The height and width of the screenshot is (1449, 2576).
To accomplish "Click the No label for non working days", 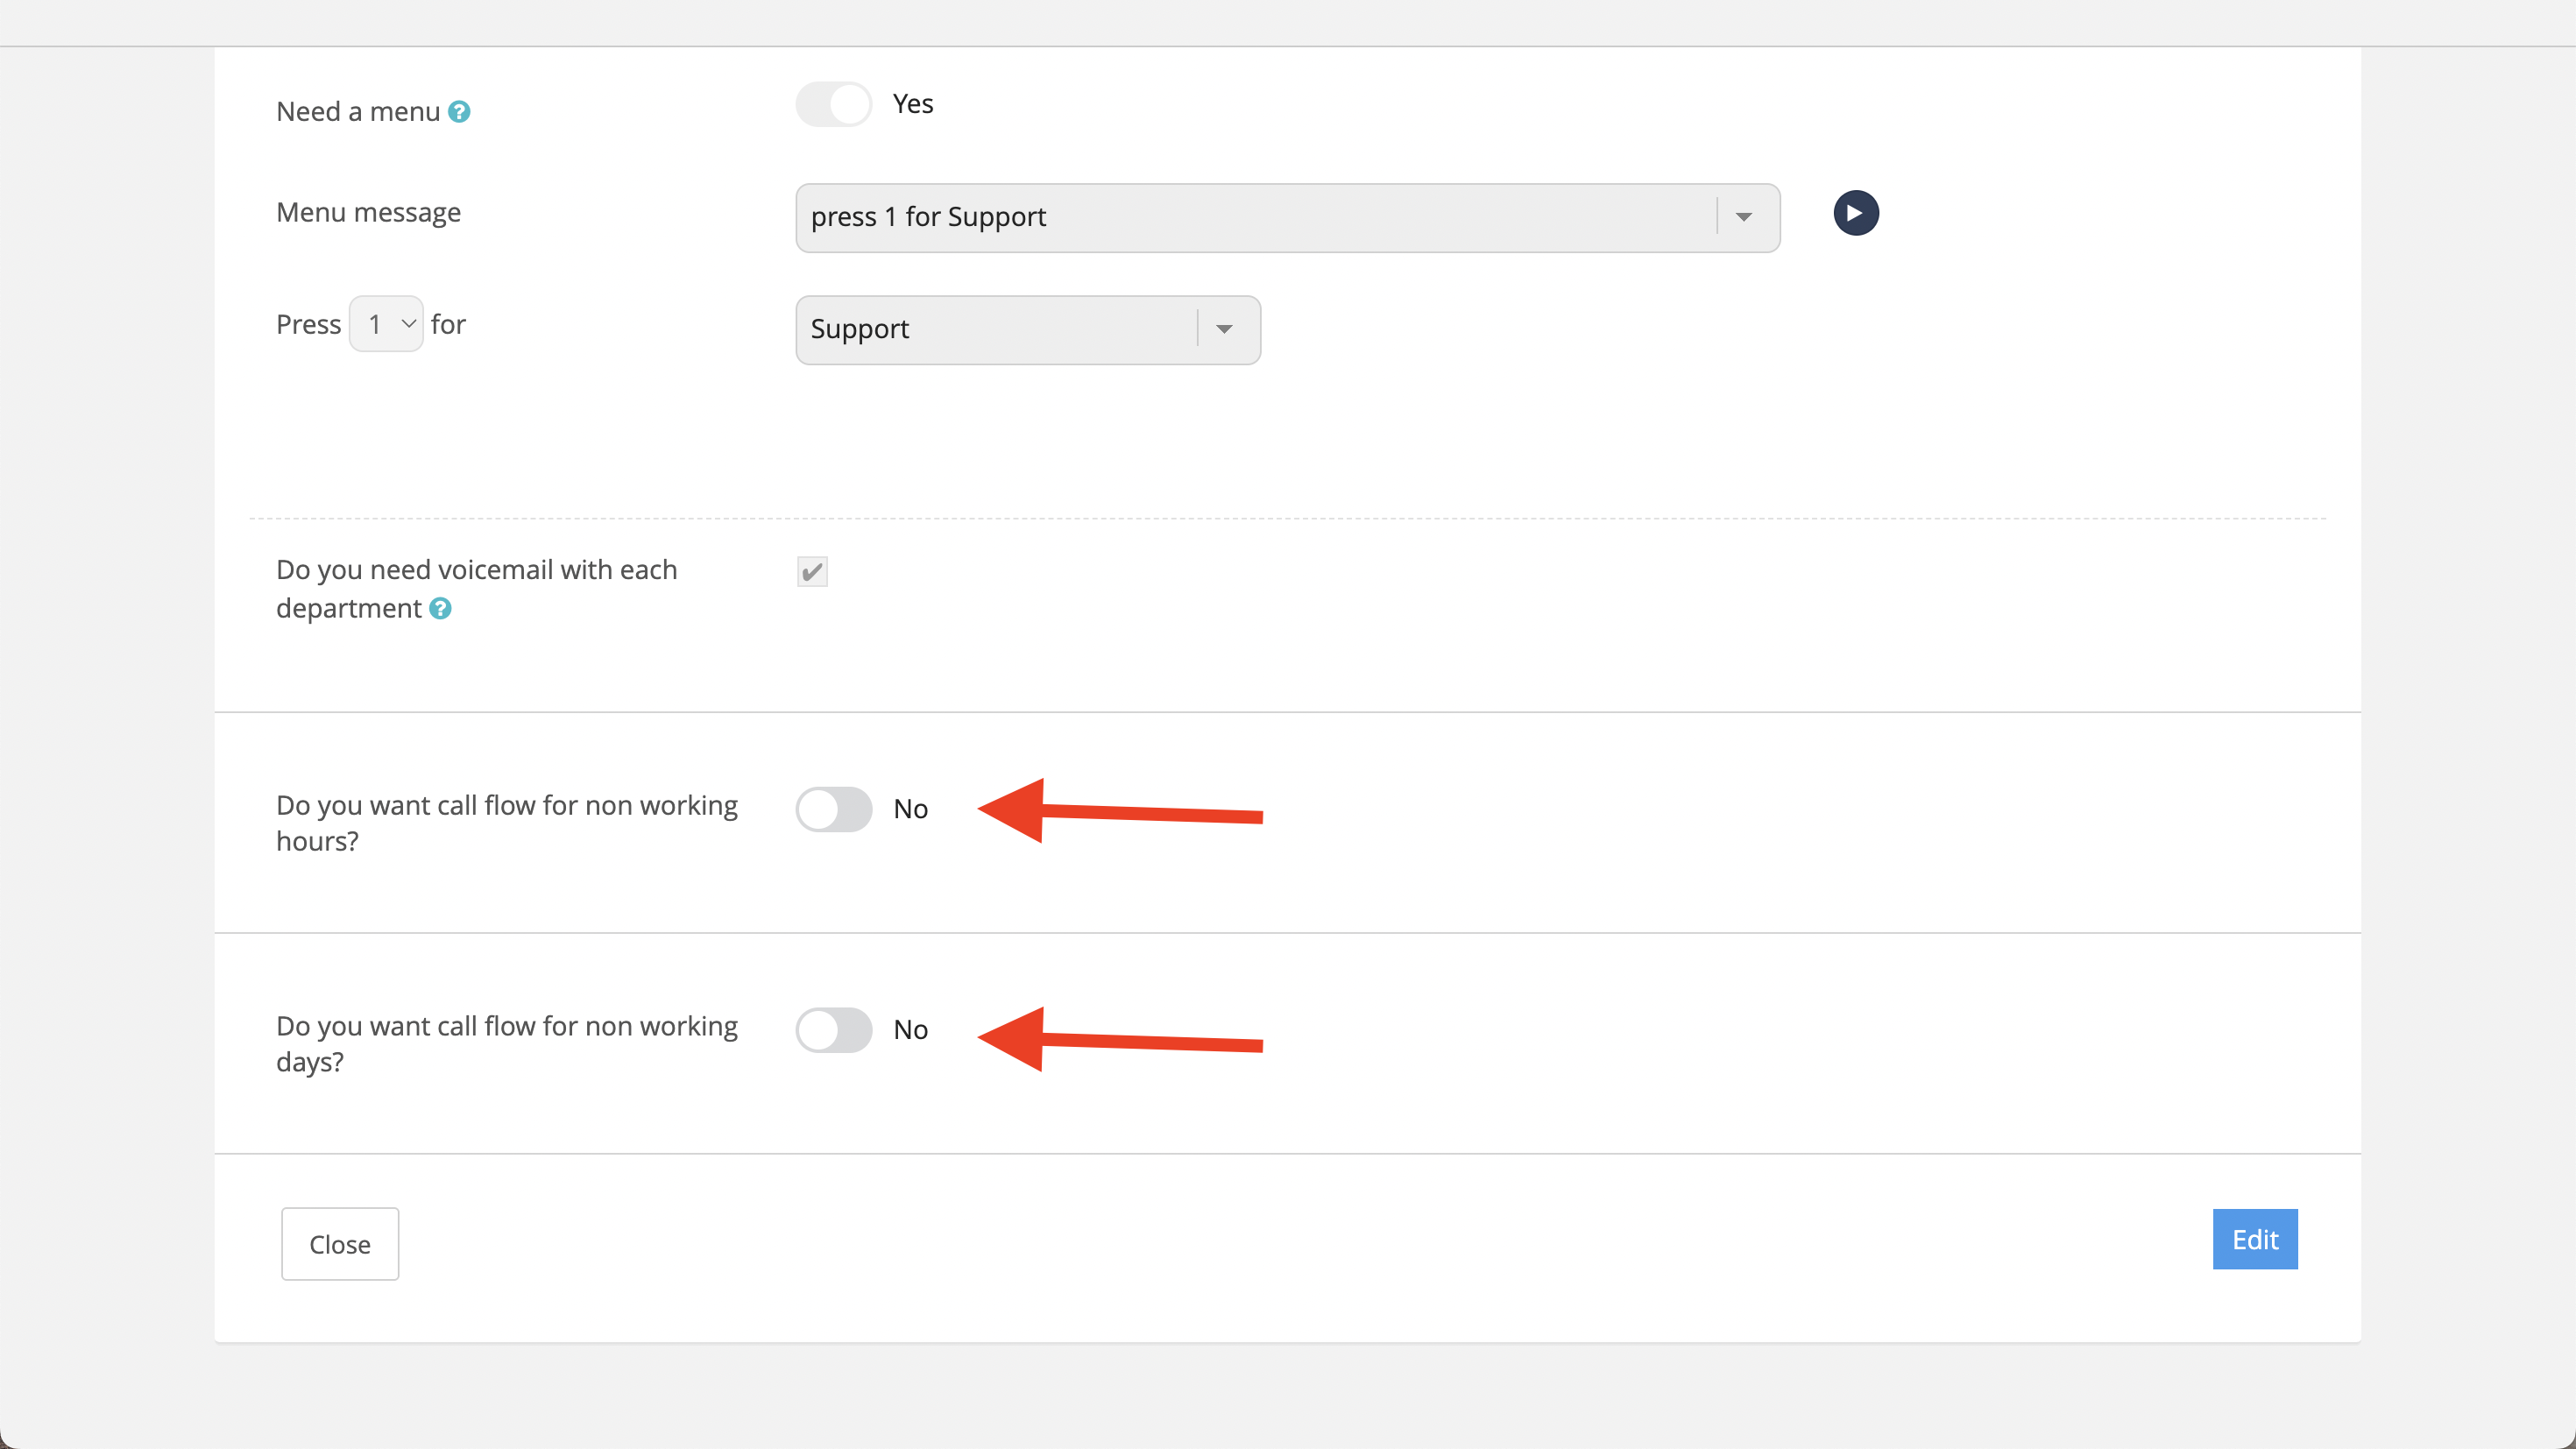I will click(910, 1030).
